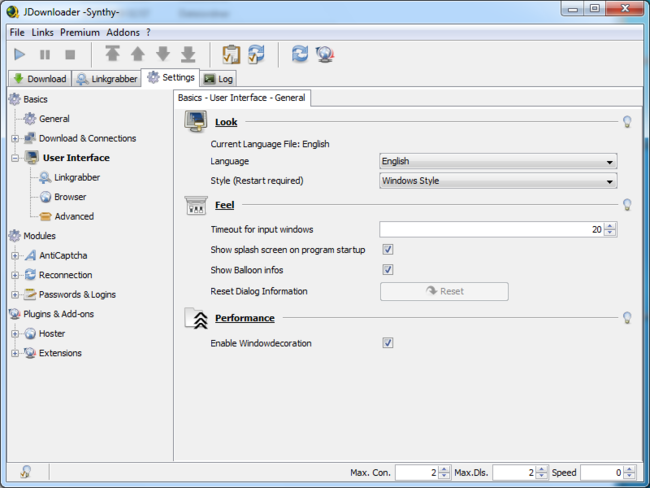Click the Performance section heading
Screen dimensions: 650x488
coord(245,318)
